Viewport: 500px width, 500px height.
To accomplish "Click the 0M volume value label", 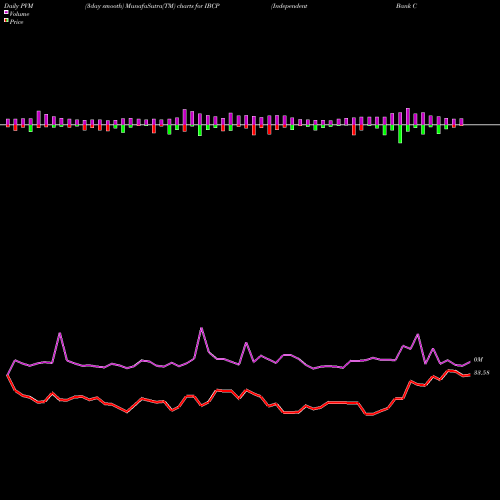I will click(478, 360).
